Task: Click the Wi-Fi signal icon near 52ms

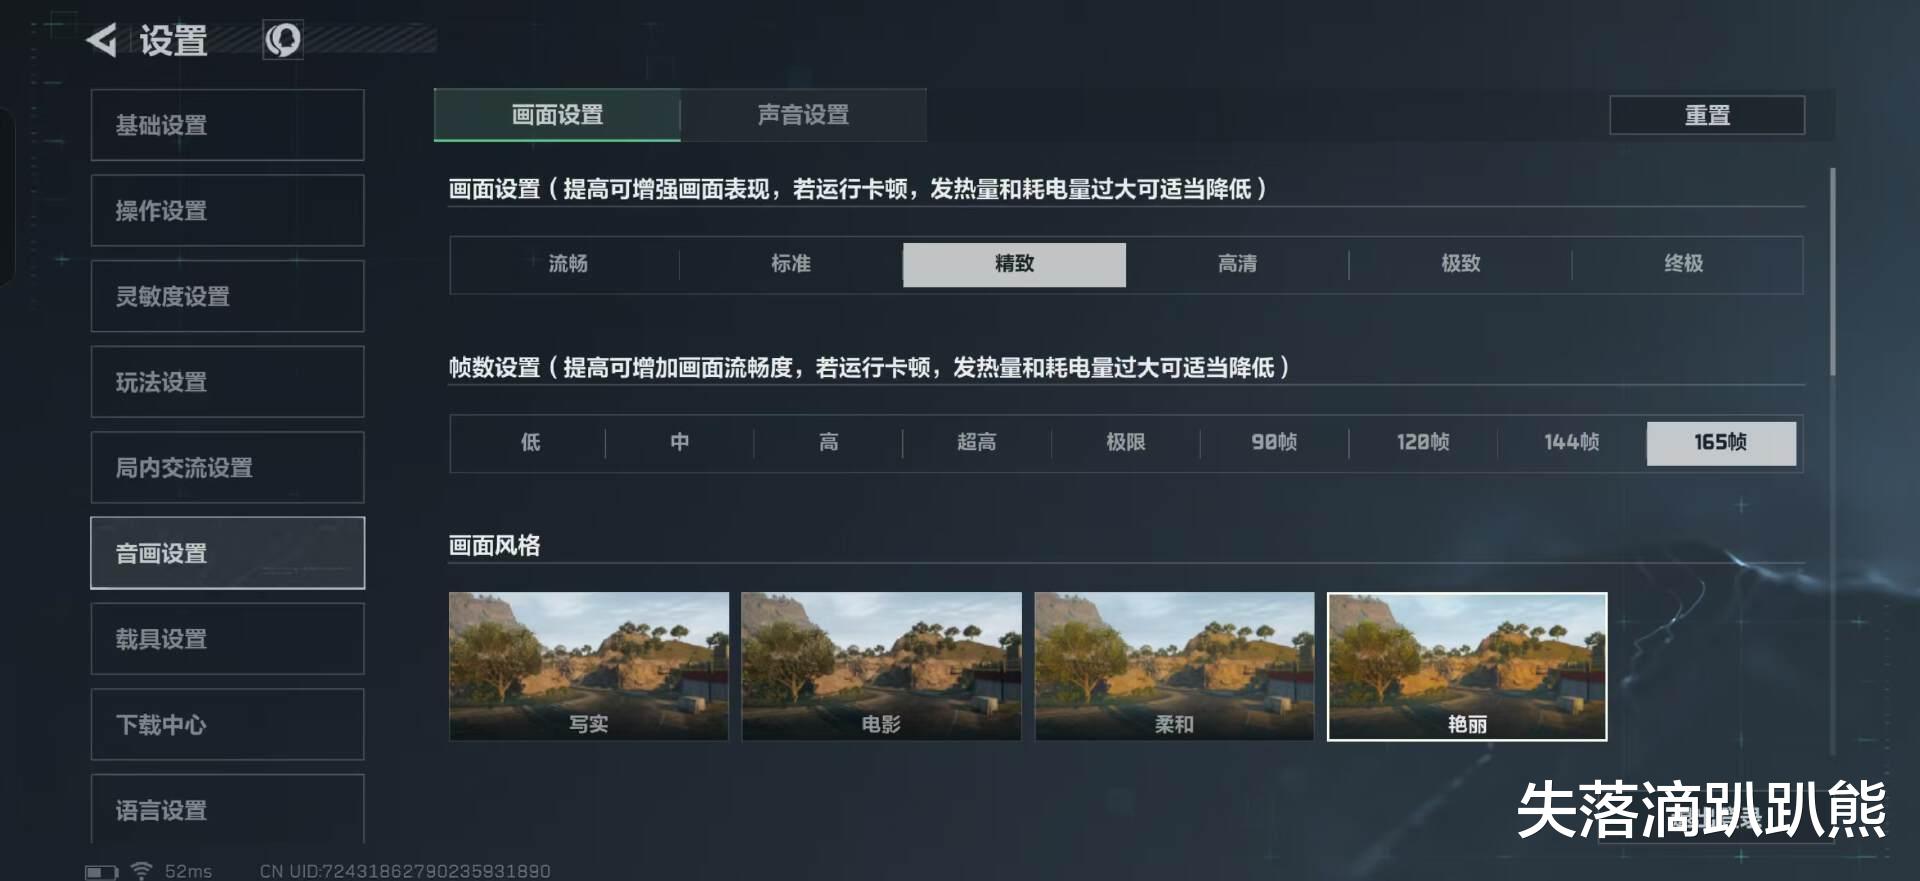Action: [x=142, y=870]
